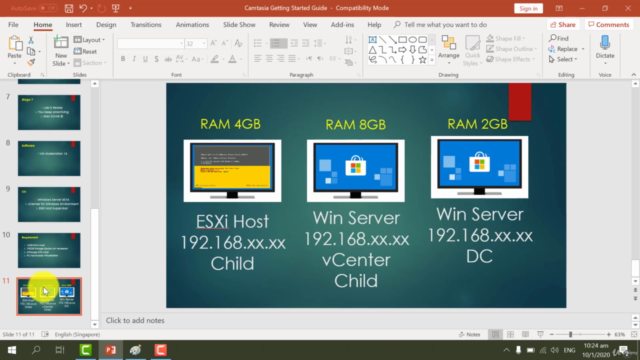The image size is (640, 360).
Task: Toggle the Notes pane button
Action: (x=470, y=334)
